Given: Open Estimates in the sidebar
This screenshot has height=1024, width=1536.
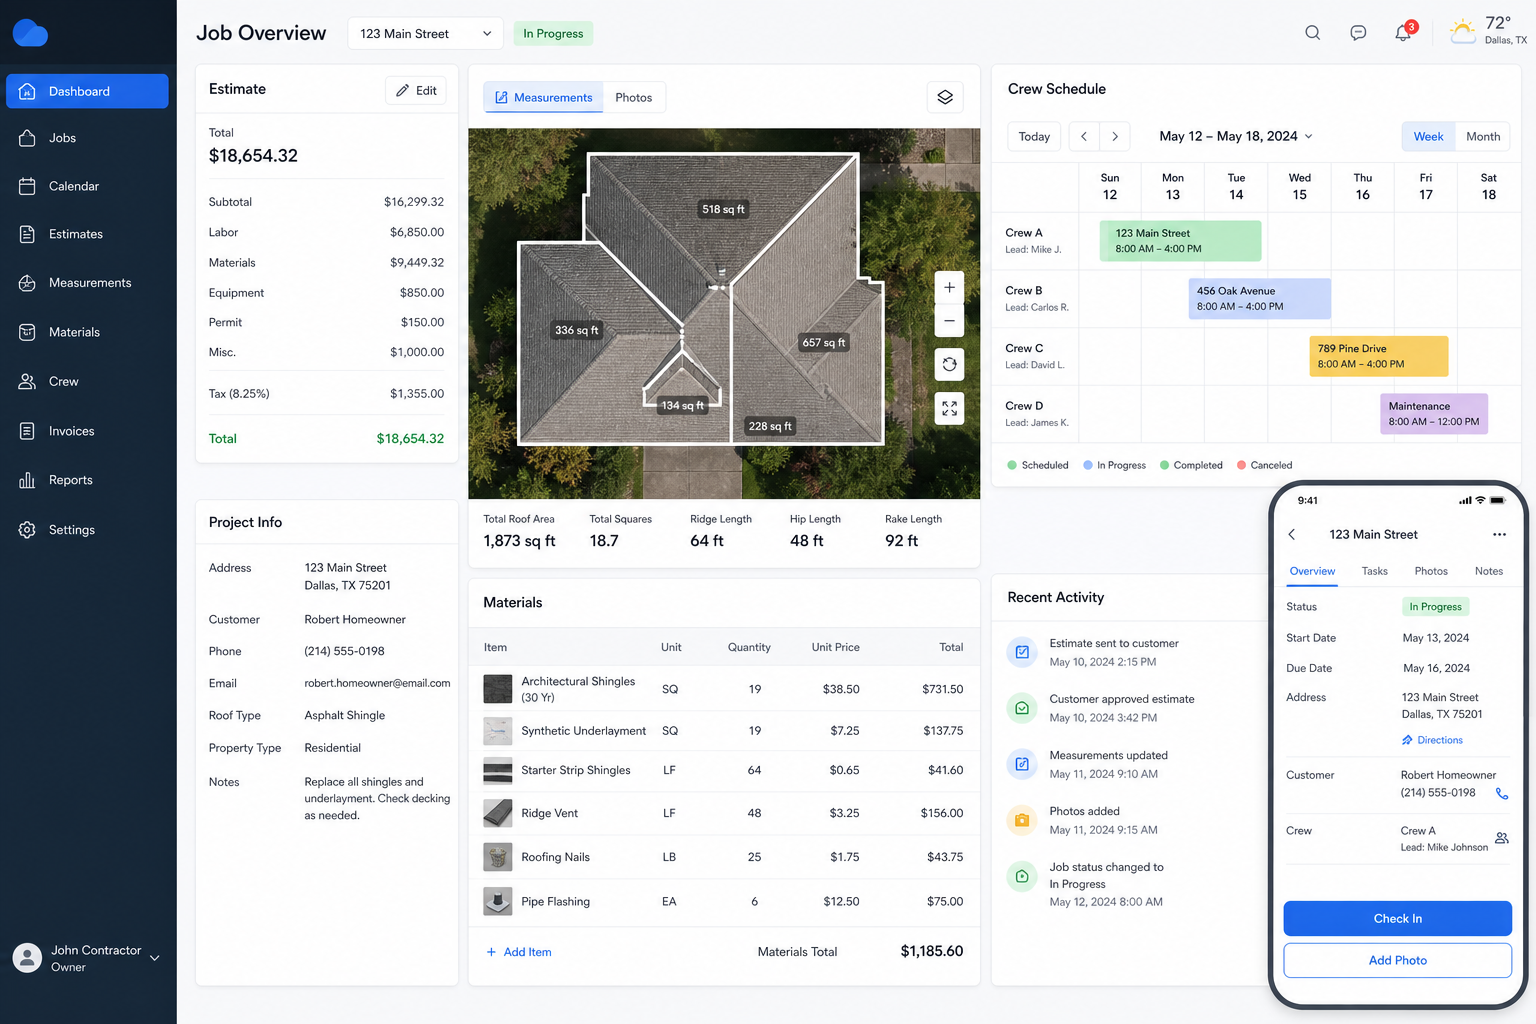Looking at the screenshot, I should [x=87, y=234].
